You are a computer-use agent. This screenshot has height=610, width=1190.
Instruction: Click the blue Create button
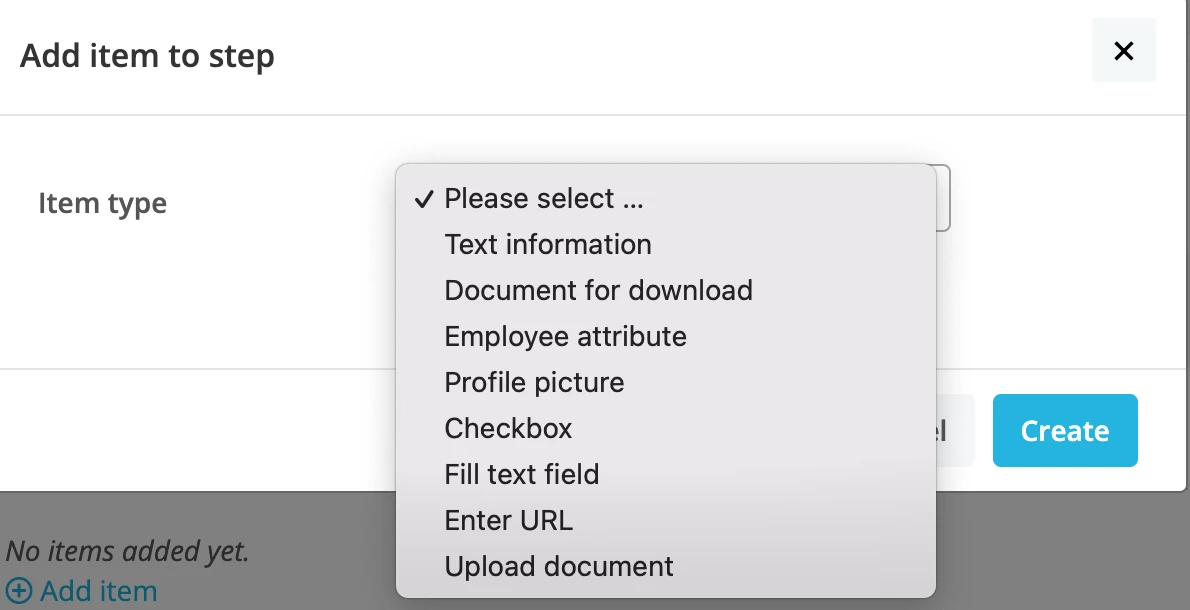pos(1065,430)
